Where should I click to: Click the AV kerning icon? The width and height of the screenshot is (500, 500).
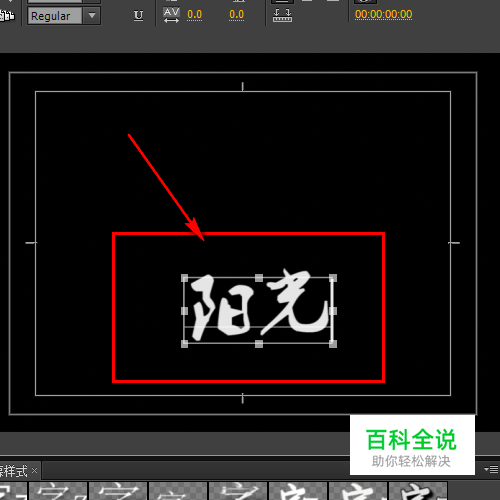[171, 15]
